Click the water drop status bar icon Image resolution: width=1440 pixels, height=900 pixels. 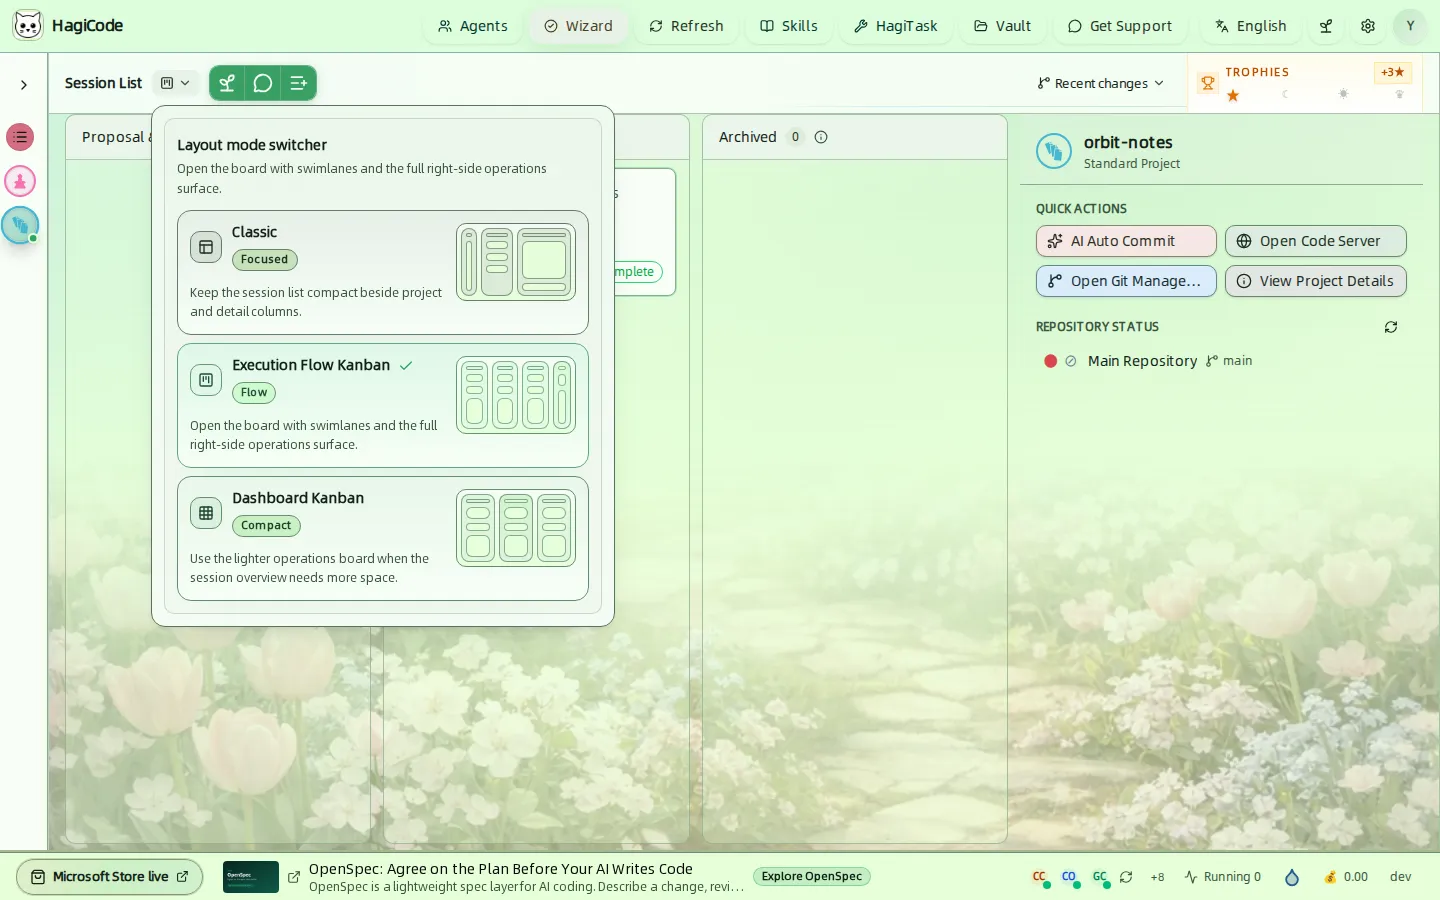coord(1292,877)
